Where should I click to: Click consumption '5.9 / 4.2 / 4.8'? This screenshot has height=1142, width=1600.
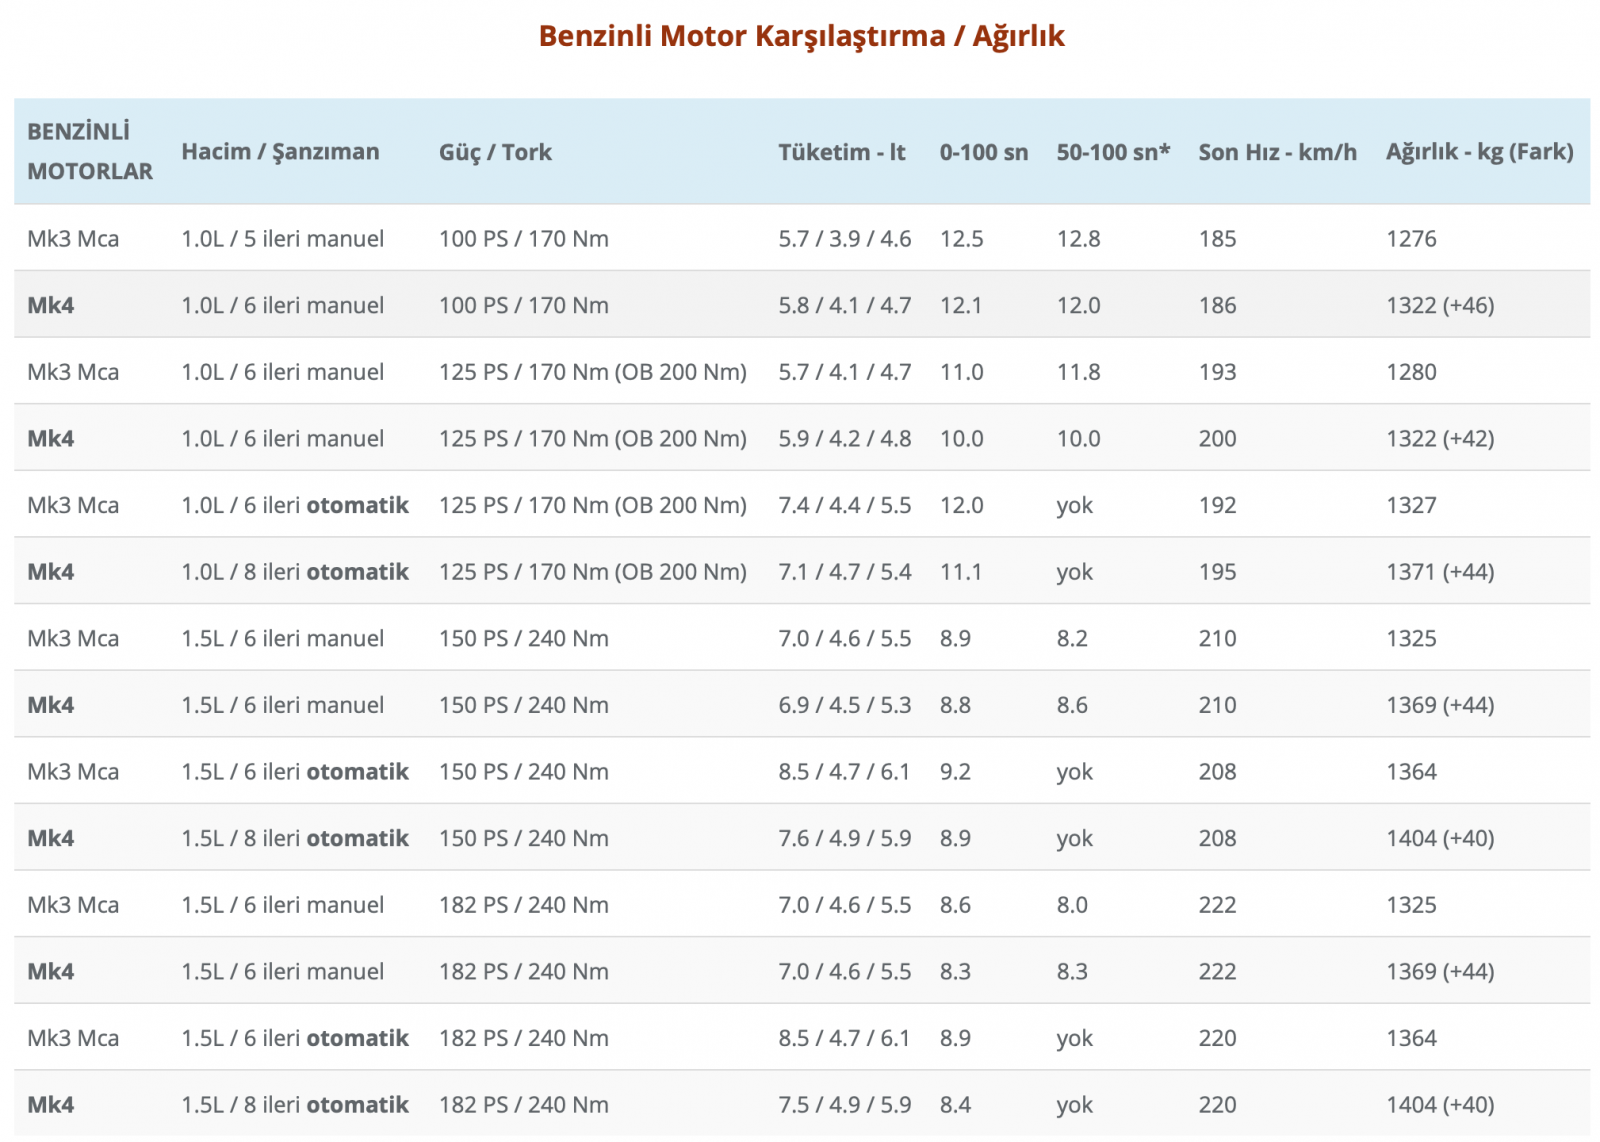pyautogui.click(x=844, y=439)
